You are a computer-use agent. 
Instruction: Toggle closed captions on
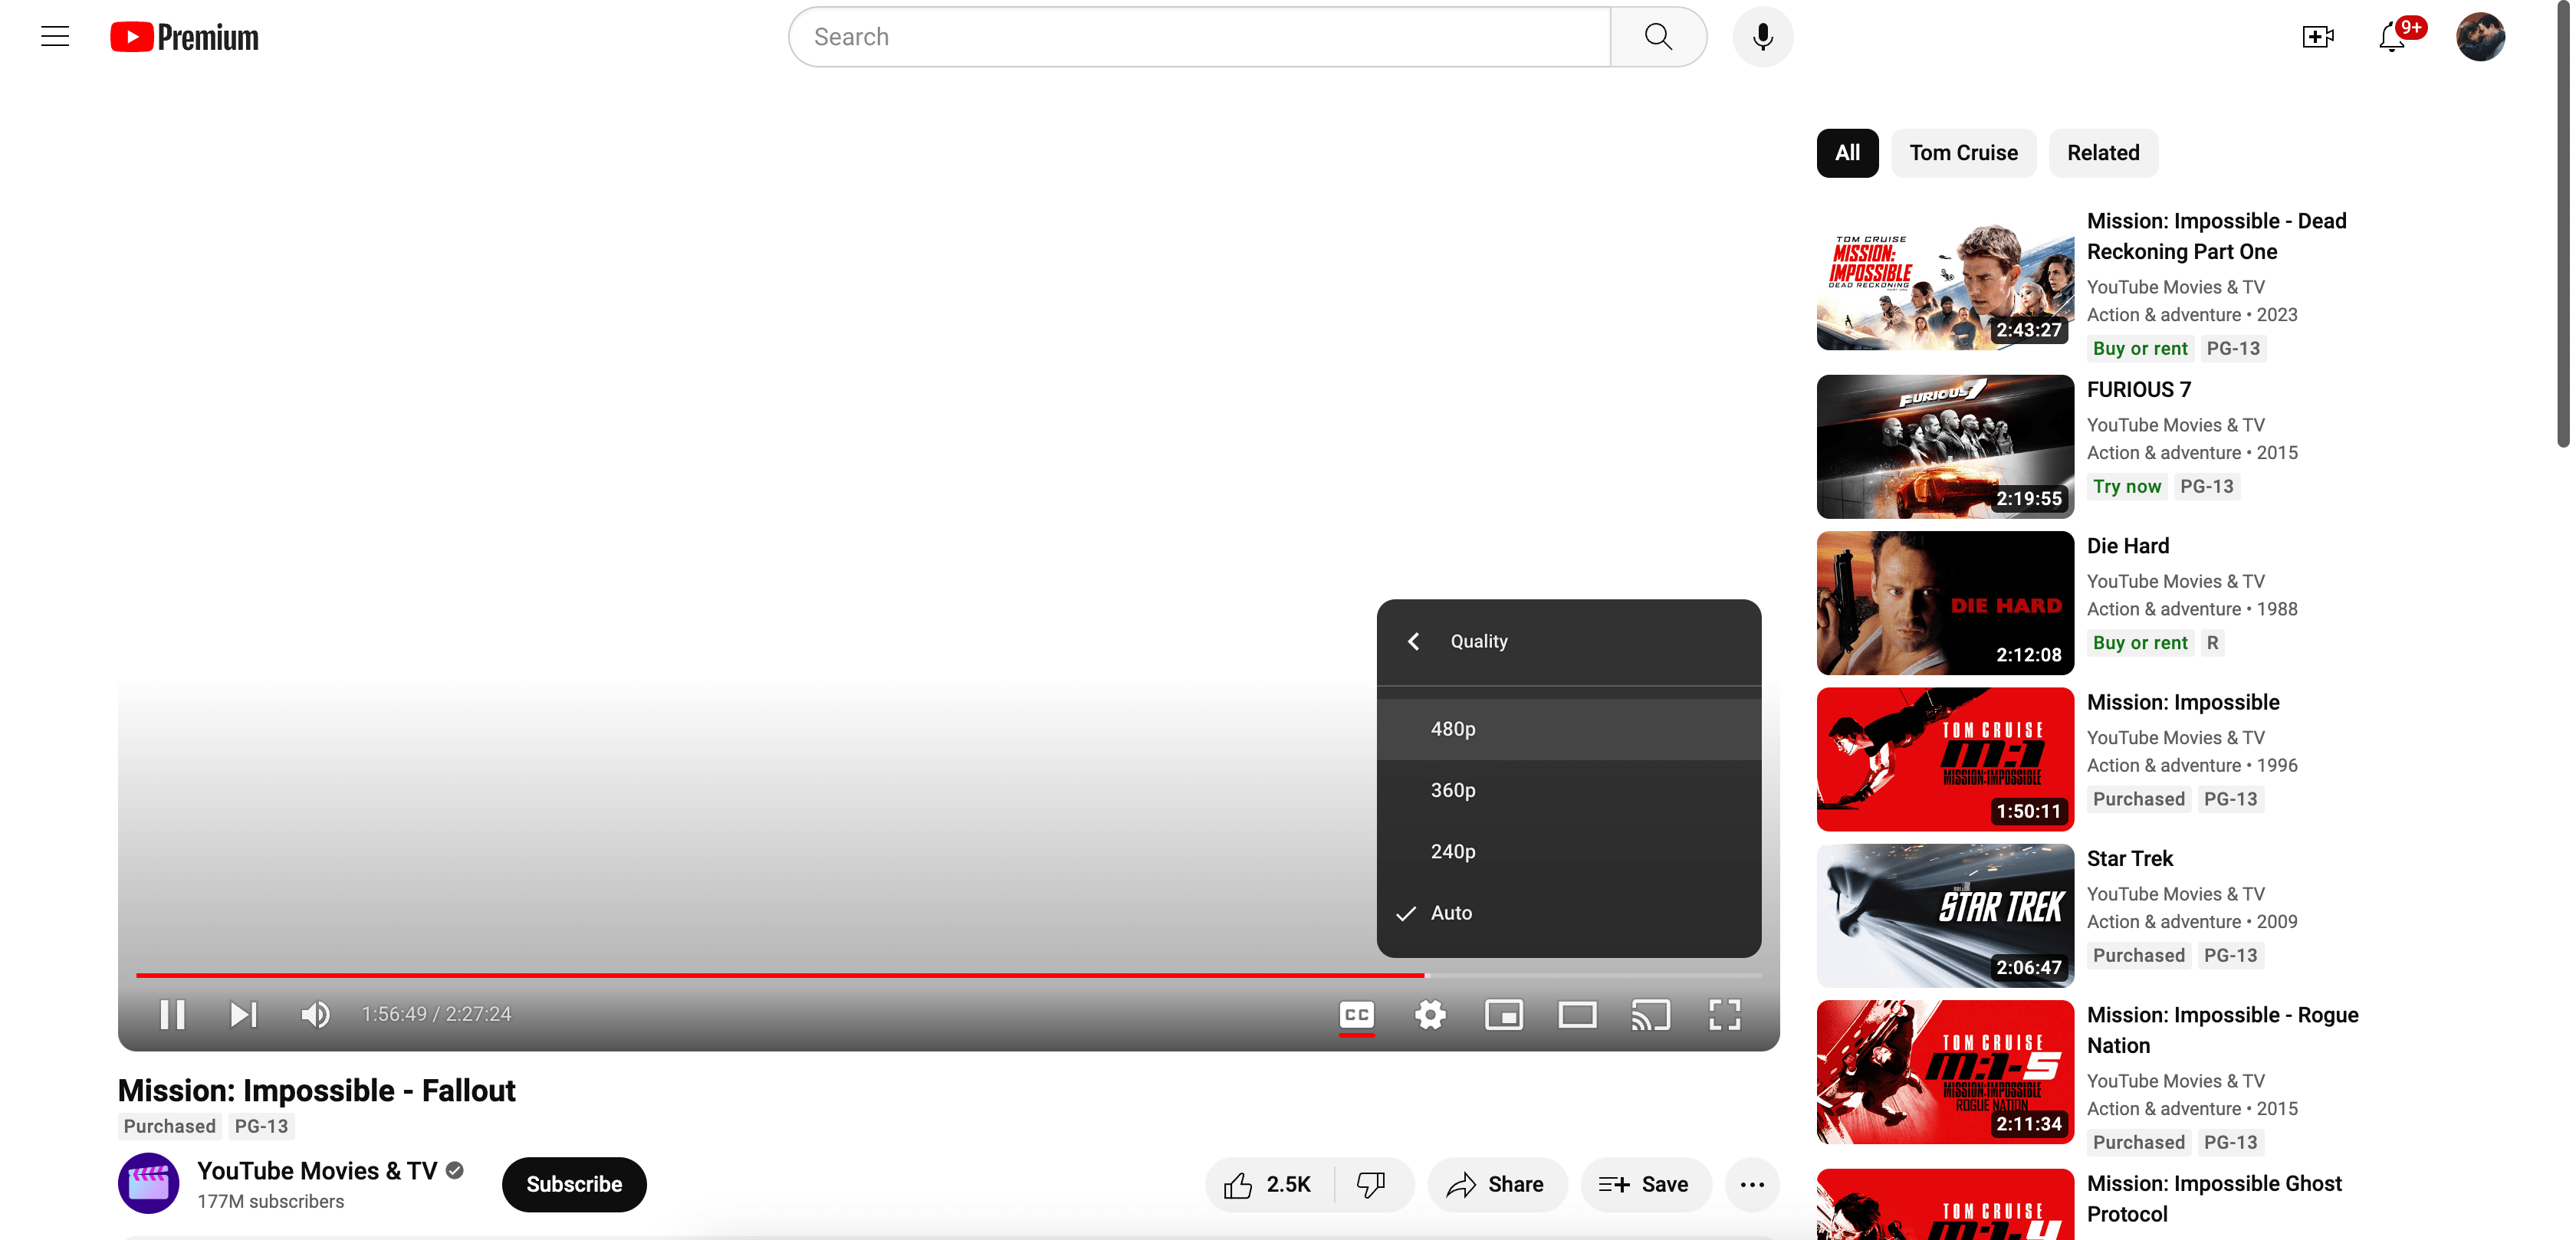coord(1356,1015)
